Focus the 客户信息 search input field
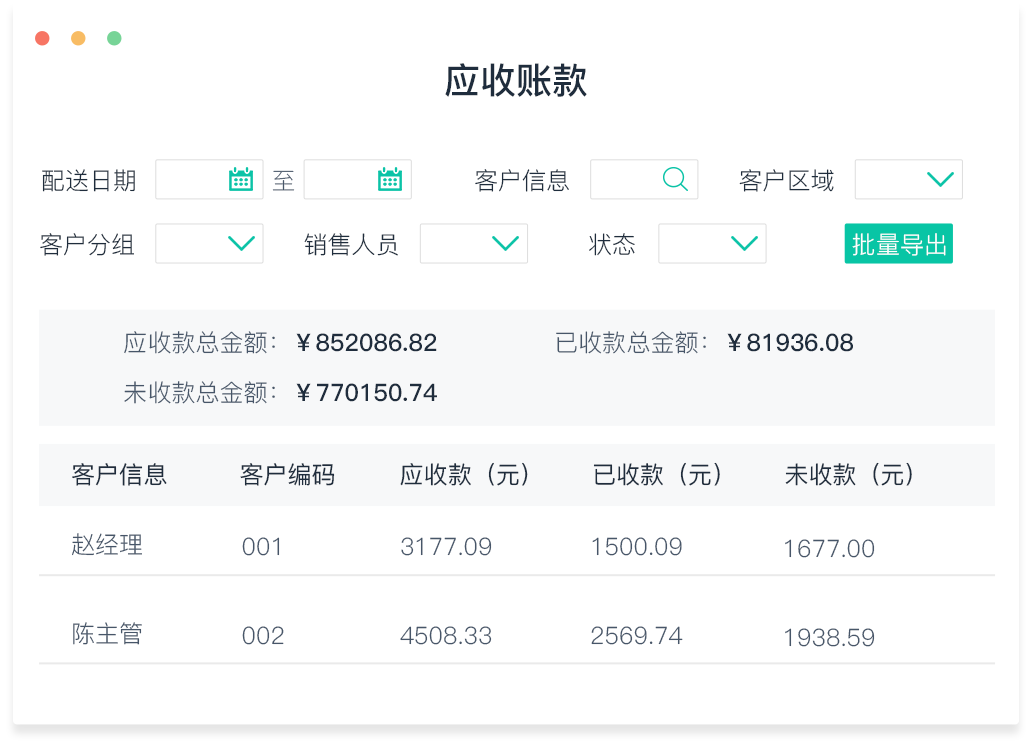Screen dimensions: 1032x754 tap(624, 180)
